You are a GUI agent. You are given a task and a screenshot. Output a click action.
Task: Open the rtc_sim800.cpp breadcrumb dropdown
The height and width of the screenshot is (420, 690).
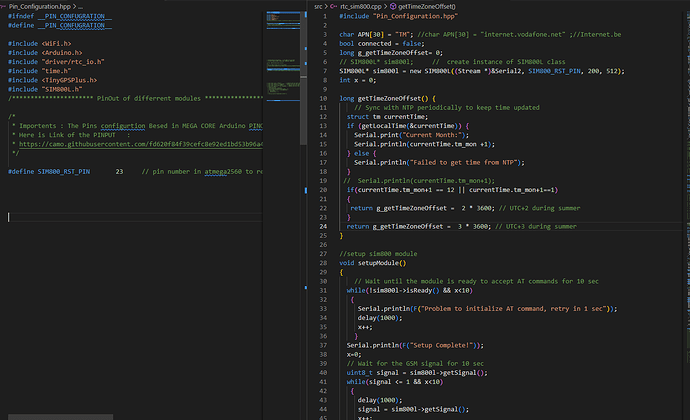pos(360,6)
